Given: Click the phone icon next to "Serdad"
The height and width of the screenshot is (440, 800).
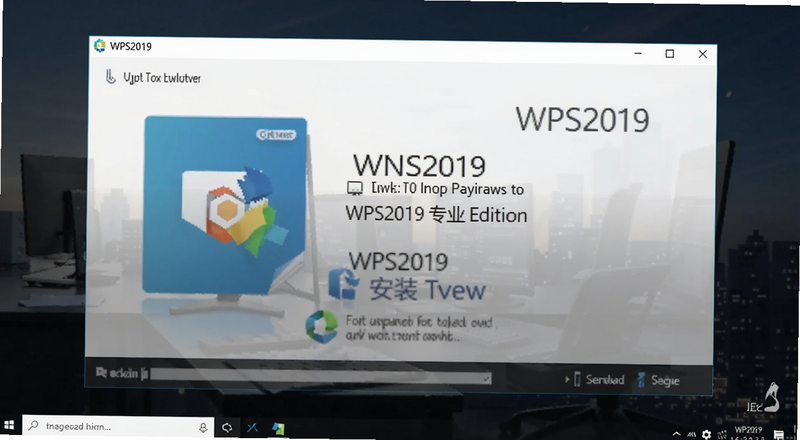Looking at the screenshot, I should tap(577, 379).
